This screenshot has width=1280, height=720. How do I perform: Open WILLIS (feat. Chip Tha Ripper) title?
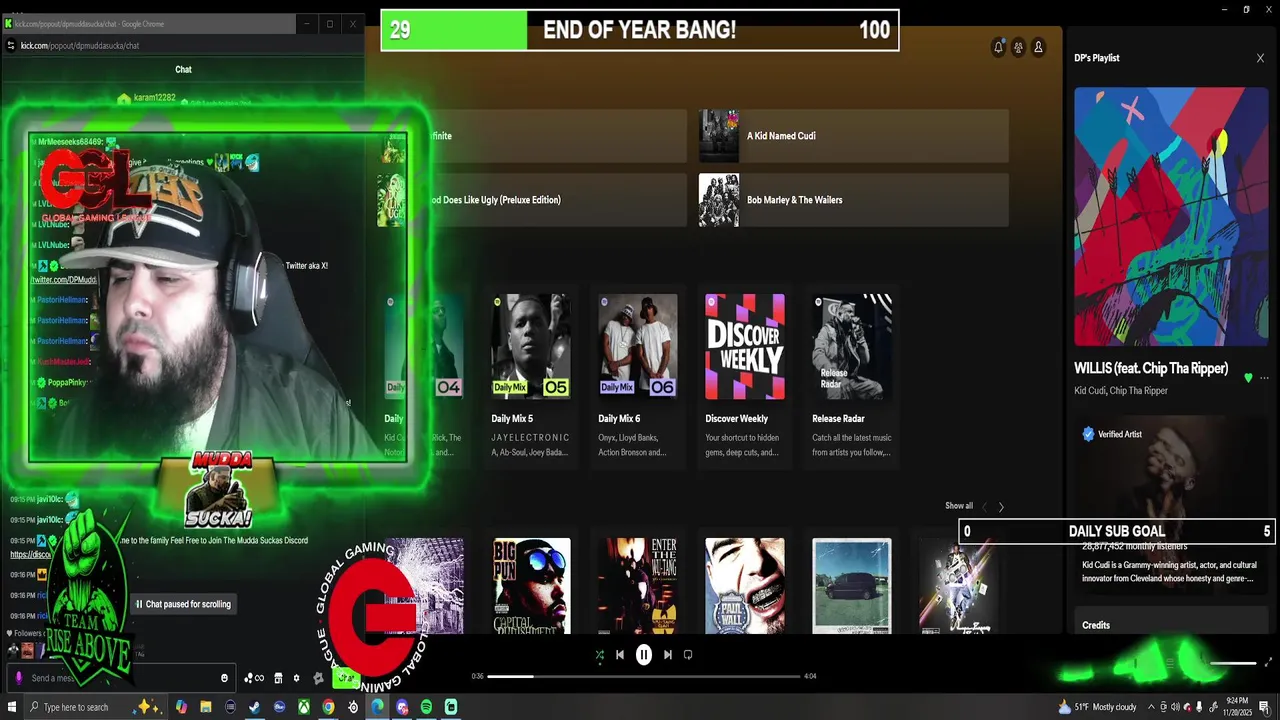1151,368
